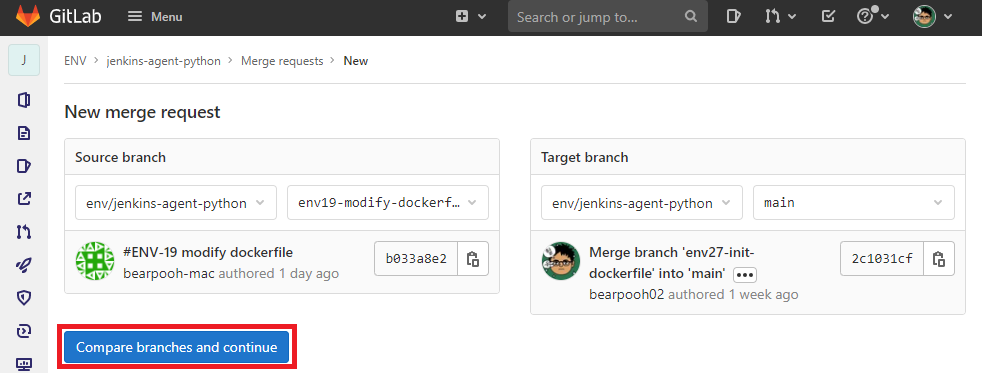Go to Merge requests breadcrumb
Viewport: 982px width, 373px height.
tap(282, 61)
